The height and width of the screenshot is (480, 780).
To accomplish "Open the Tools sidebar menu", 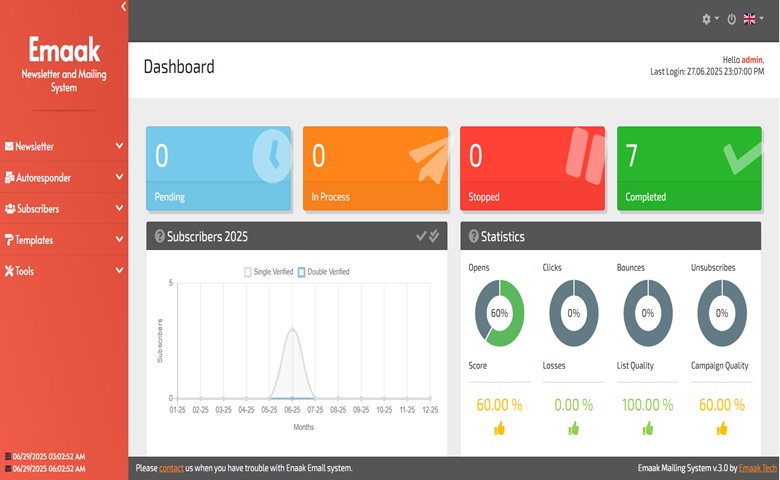I will click(64, 271).
